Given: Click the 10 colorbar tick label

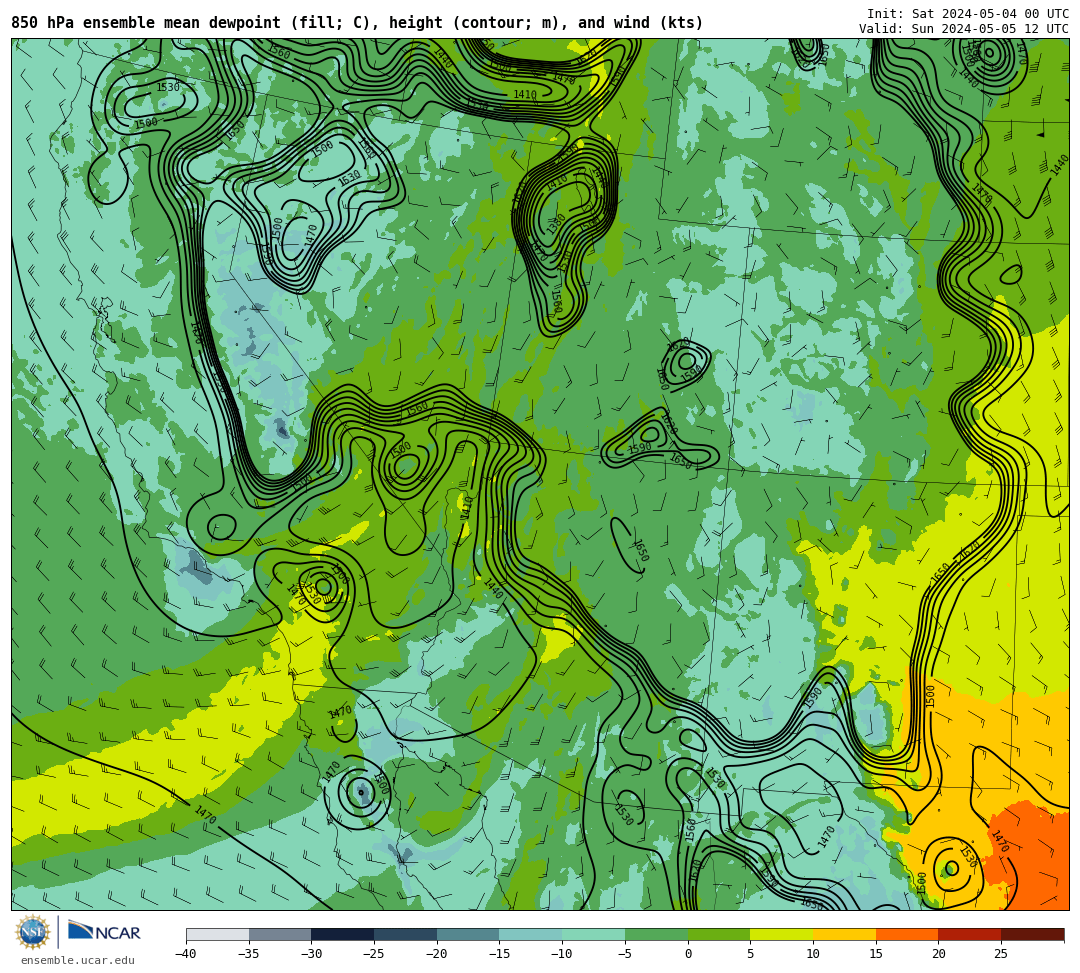Looking at the screenshot, I should coord(813,954).
